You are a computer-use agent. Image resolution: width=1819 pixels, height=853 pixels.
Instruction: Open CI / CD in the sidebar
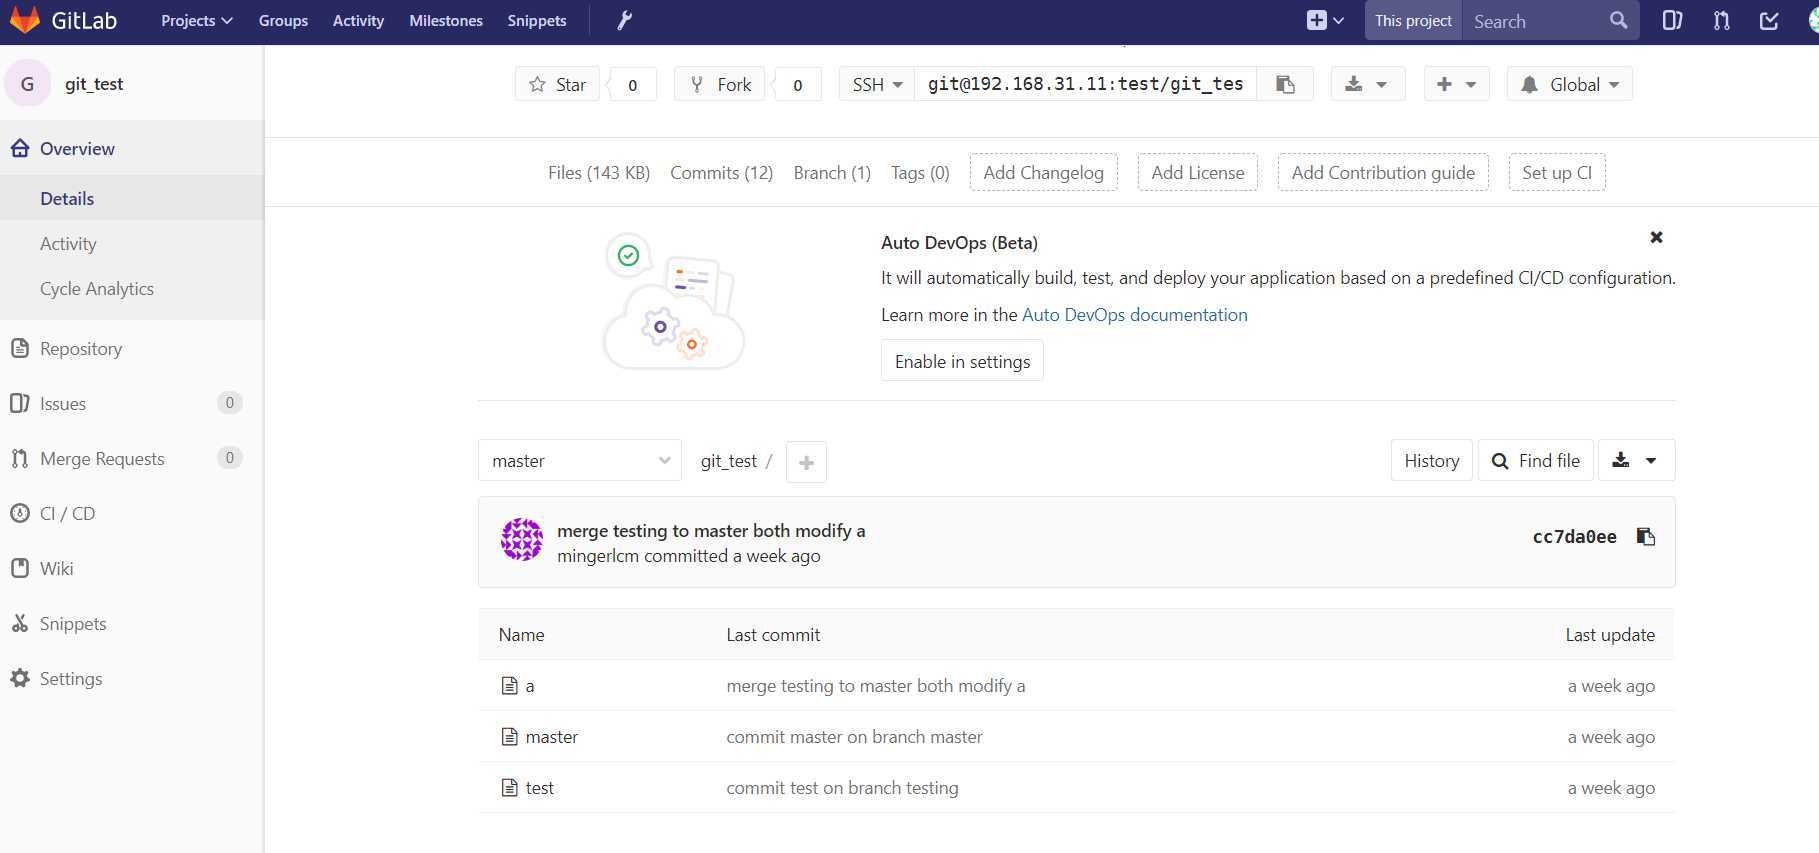point(131,513)
